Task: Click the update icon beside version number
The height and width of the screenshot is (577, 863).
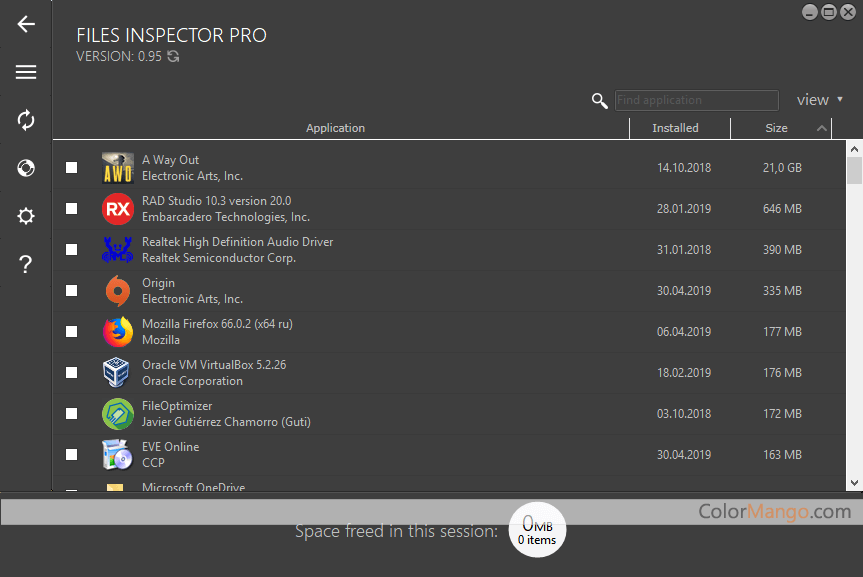Action: (x=173, y=57)
